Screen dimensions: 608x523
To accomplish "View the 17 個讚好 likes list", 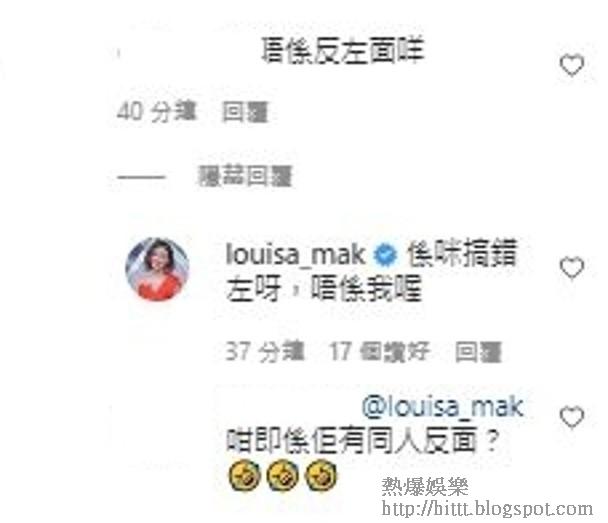I will click(x=380, y=351).
